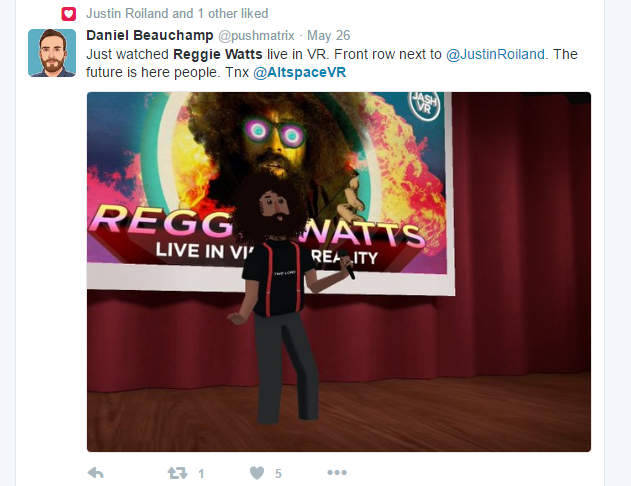This screenshot has height=486, width=631.
Task: Visit the @pushmatrix handle
Action: [256, 35]
